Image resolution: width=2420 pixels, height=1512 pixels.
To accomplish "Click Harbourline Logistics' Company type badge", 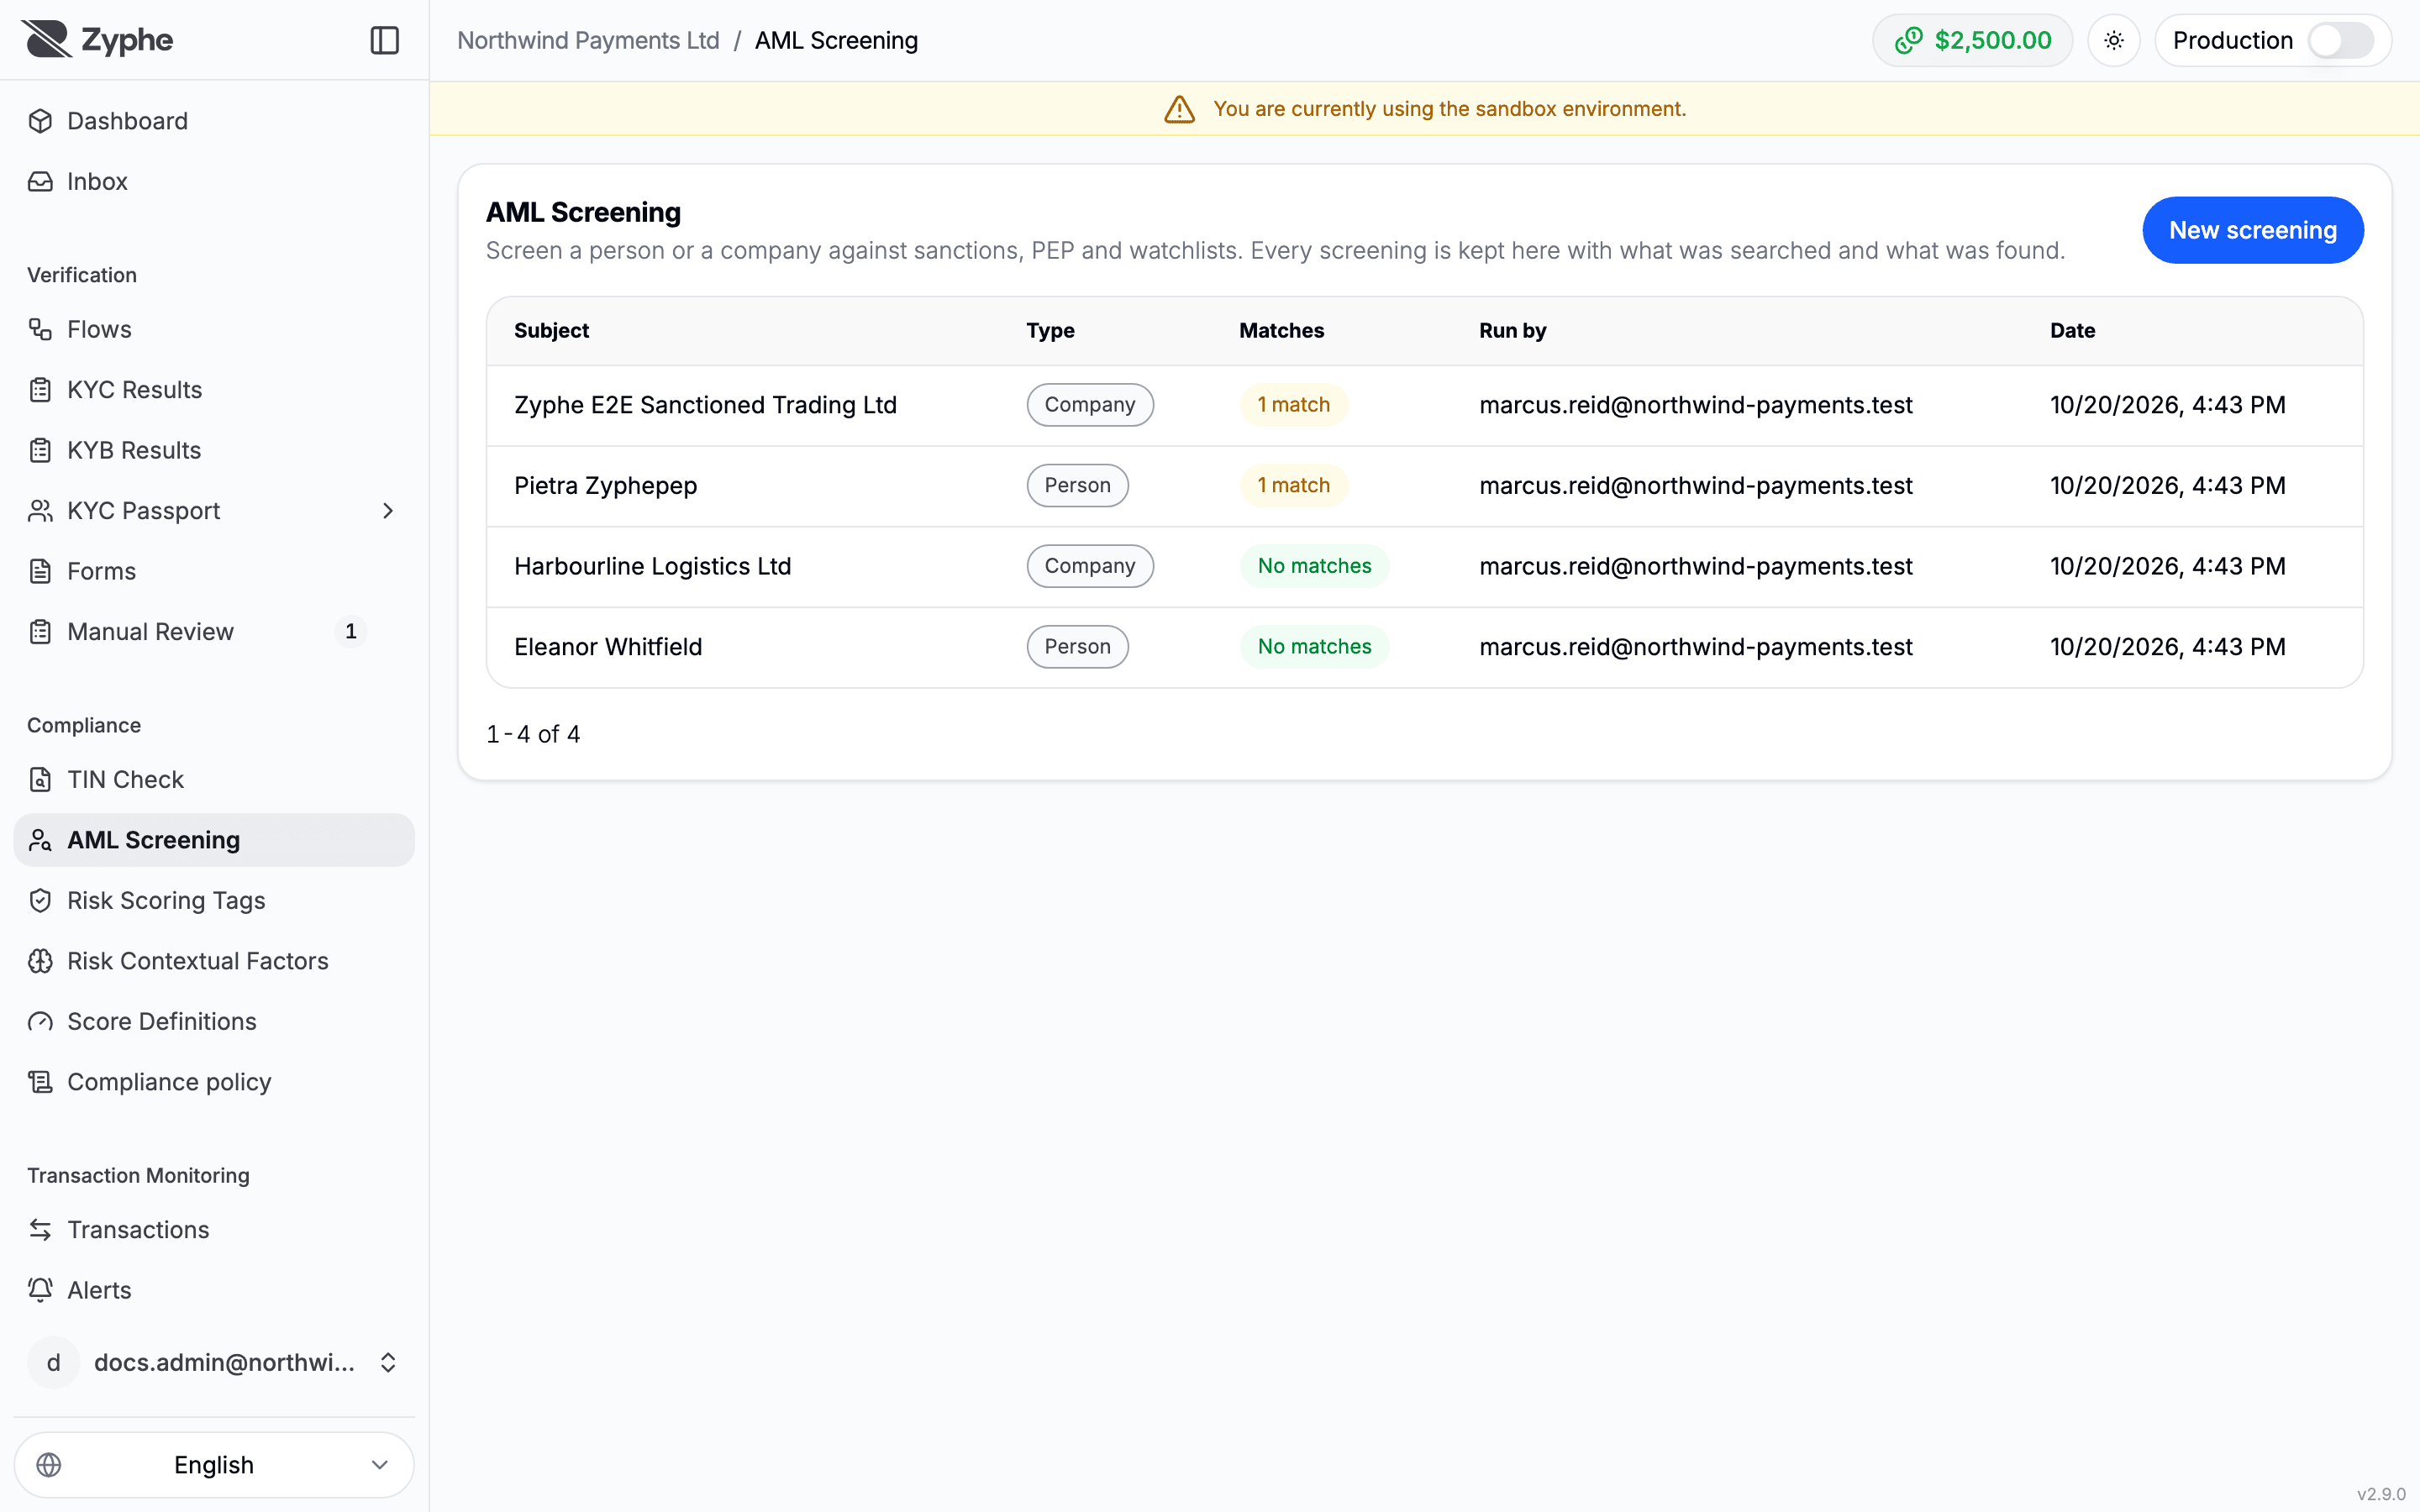I will [x=1089, y=566].
